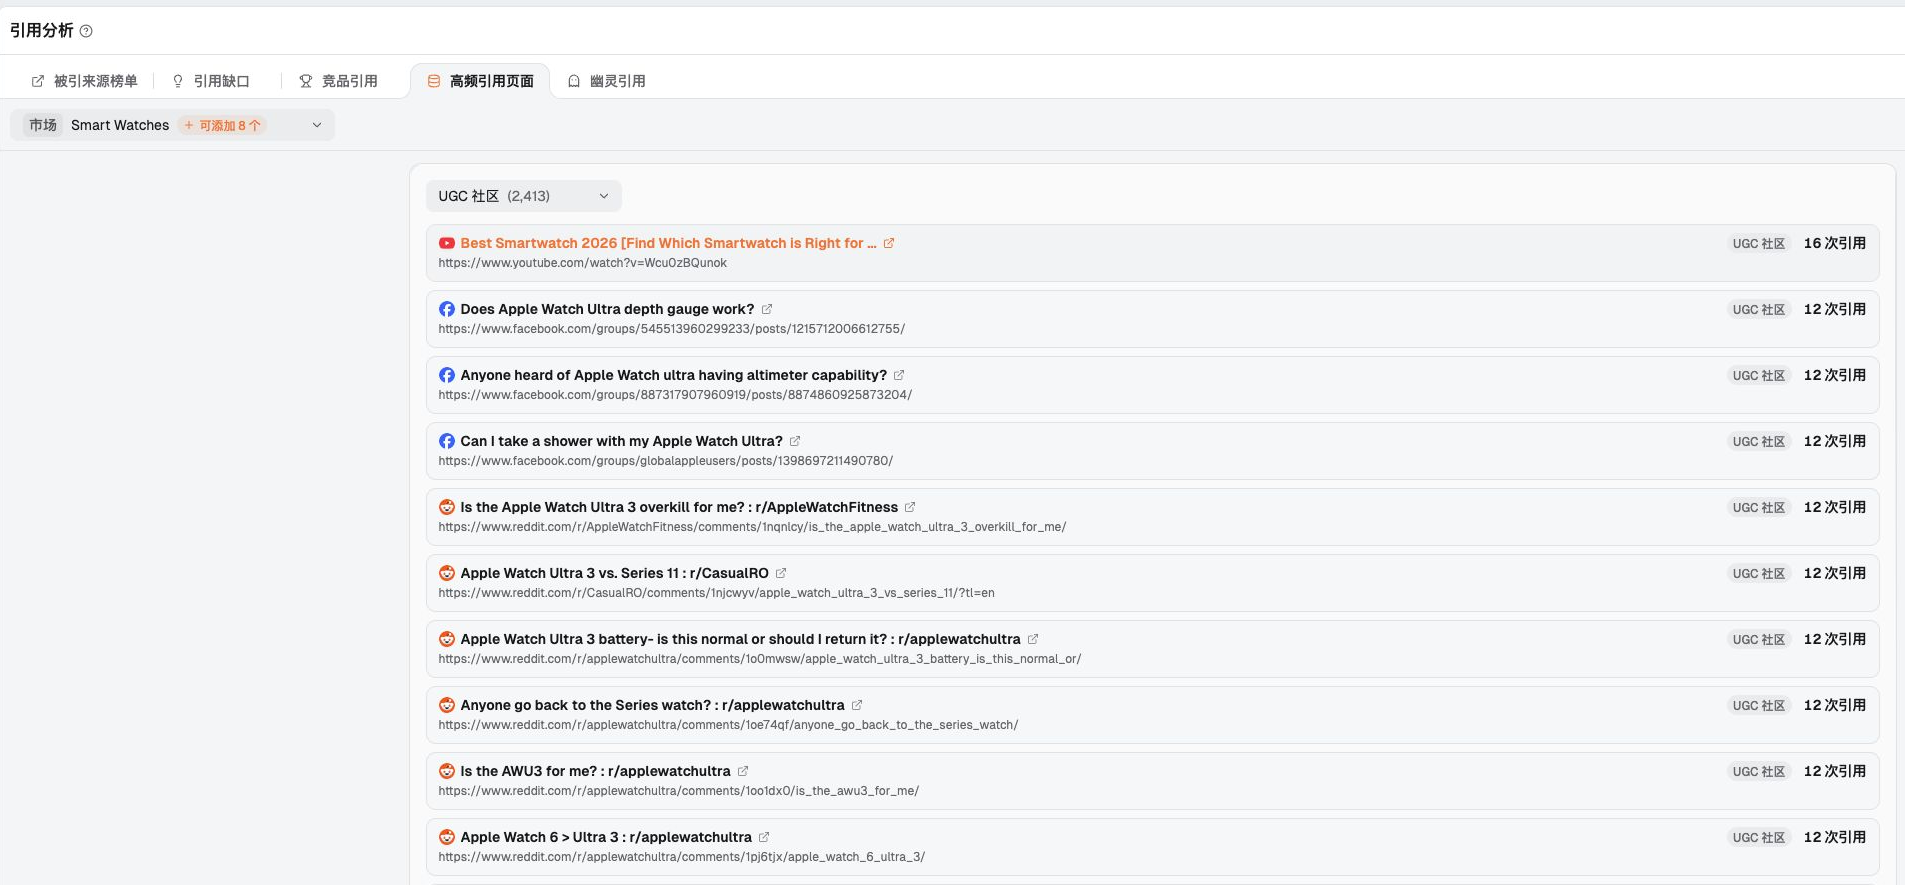The image size is (1905, 885).
Task: Click Reddit icon on CasualRO row
Action: tap(447, 573)
